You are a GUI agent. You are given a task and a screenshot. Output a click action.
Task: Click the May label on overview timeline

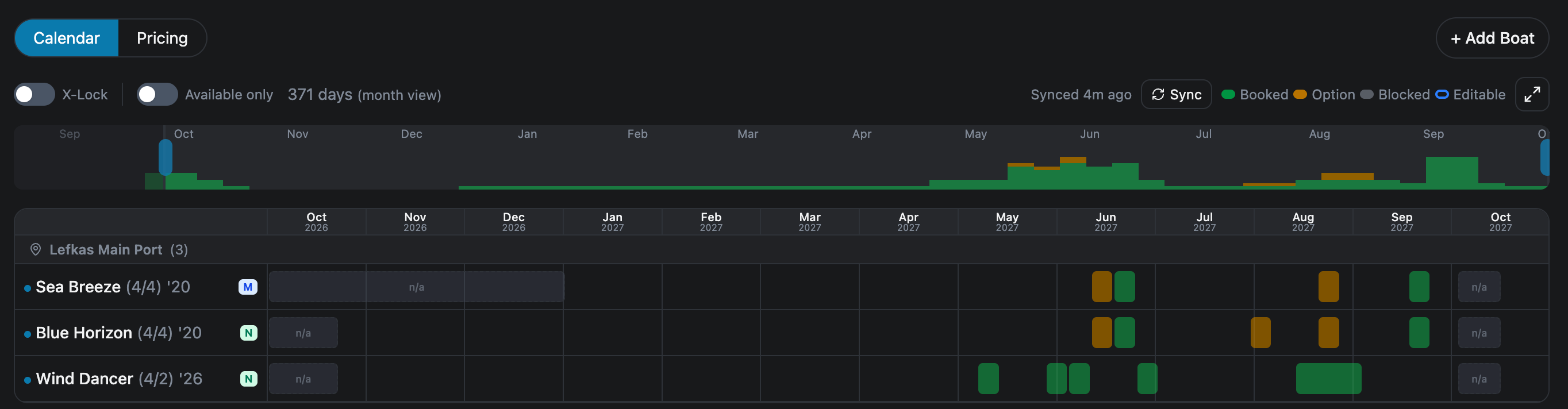976,134
